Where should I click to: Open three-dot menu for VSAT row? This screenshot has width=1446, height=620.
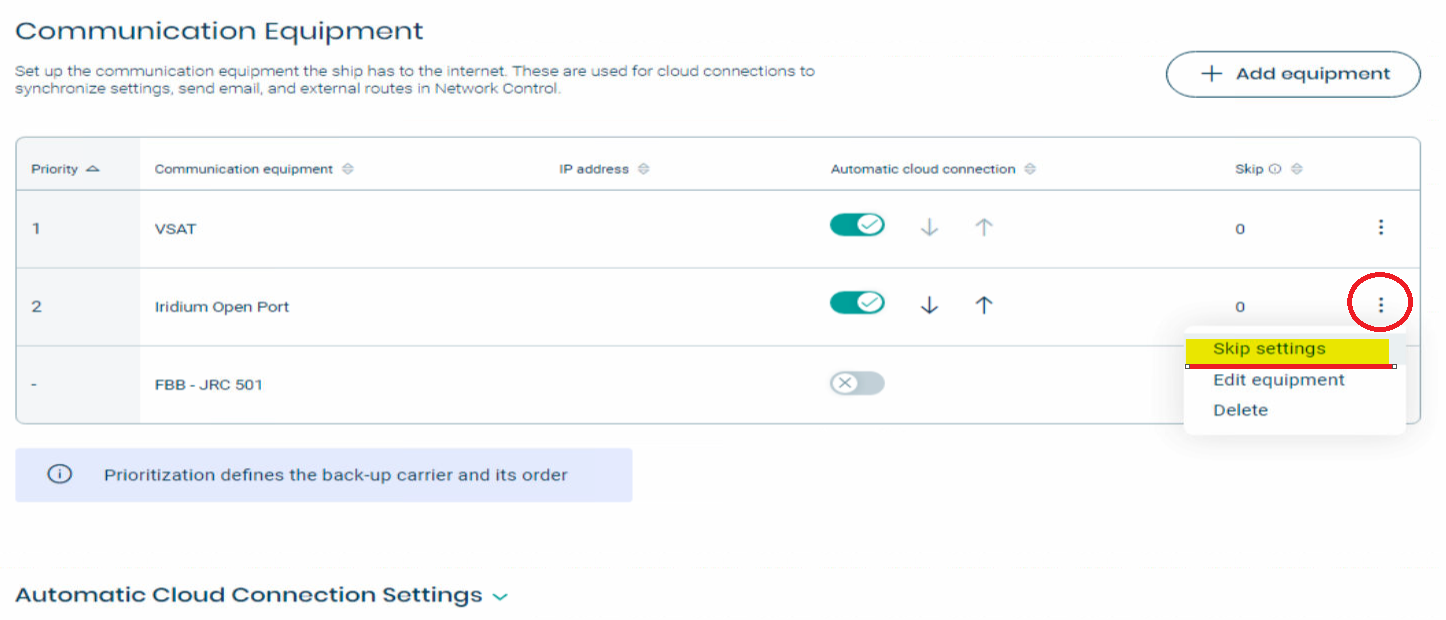pyautogui.click(x=1380, y=227)
